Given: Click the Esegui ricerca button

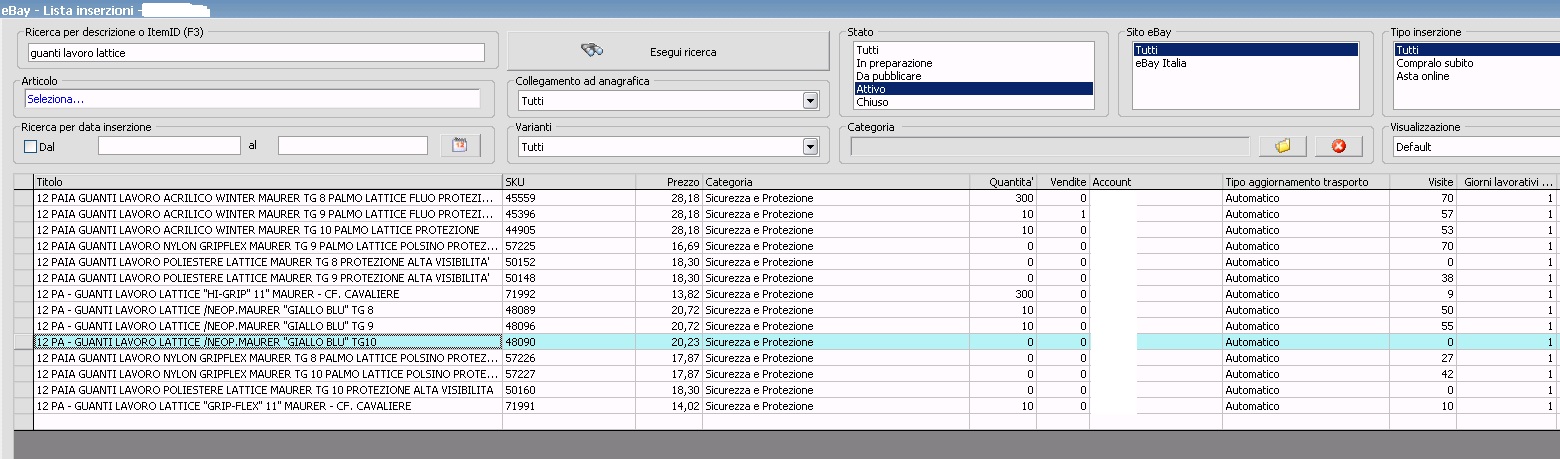Looking at the screenshot, I should tap(668, 51).
